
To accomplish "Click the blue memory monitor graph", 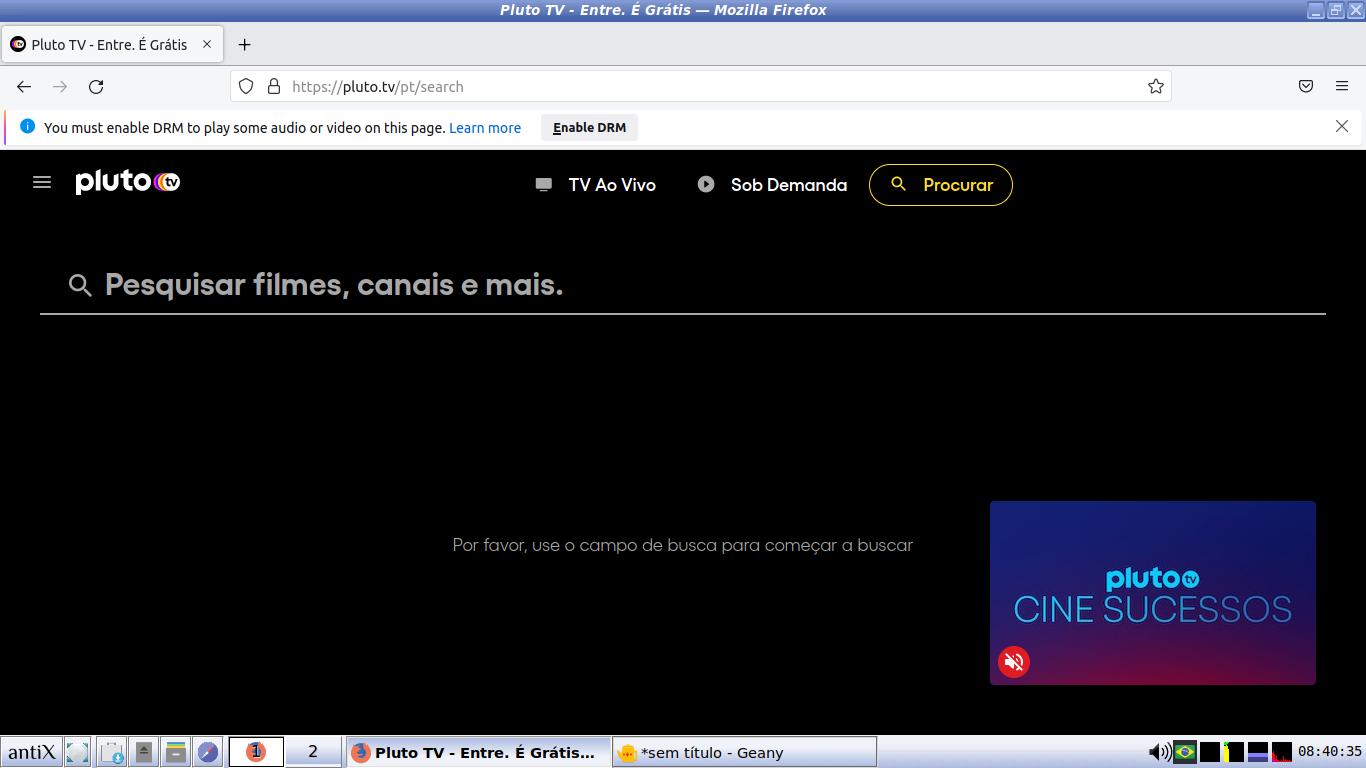I will click(x=1258, y=752).
